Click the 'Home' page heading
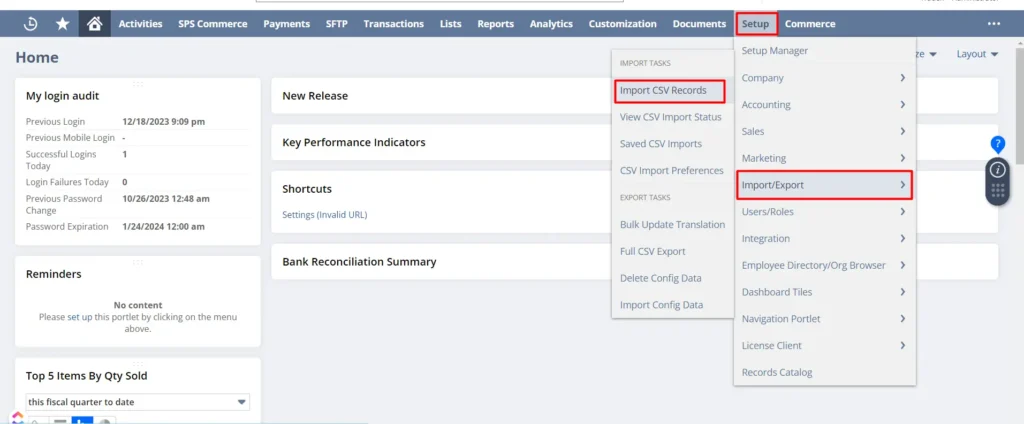The height and width of the screenshot is (424, 1024). [37, 57]
